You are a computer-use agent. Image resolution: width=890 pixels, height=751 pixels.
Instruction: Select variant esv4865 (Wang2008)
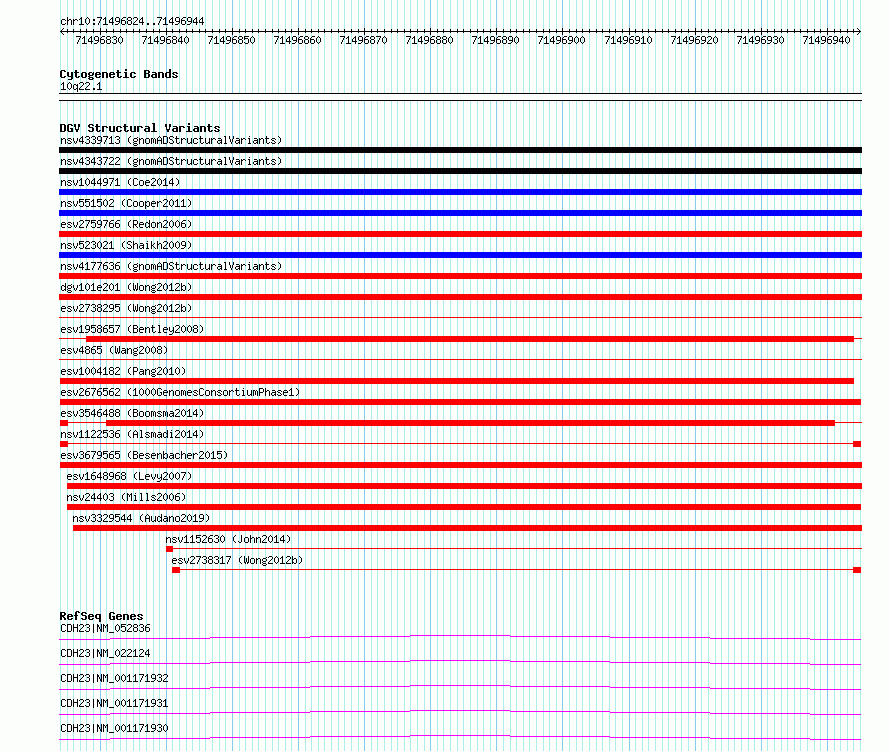[x=114, y=350]
